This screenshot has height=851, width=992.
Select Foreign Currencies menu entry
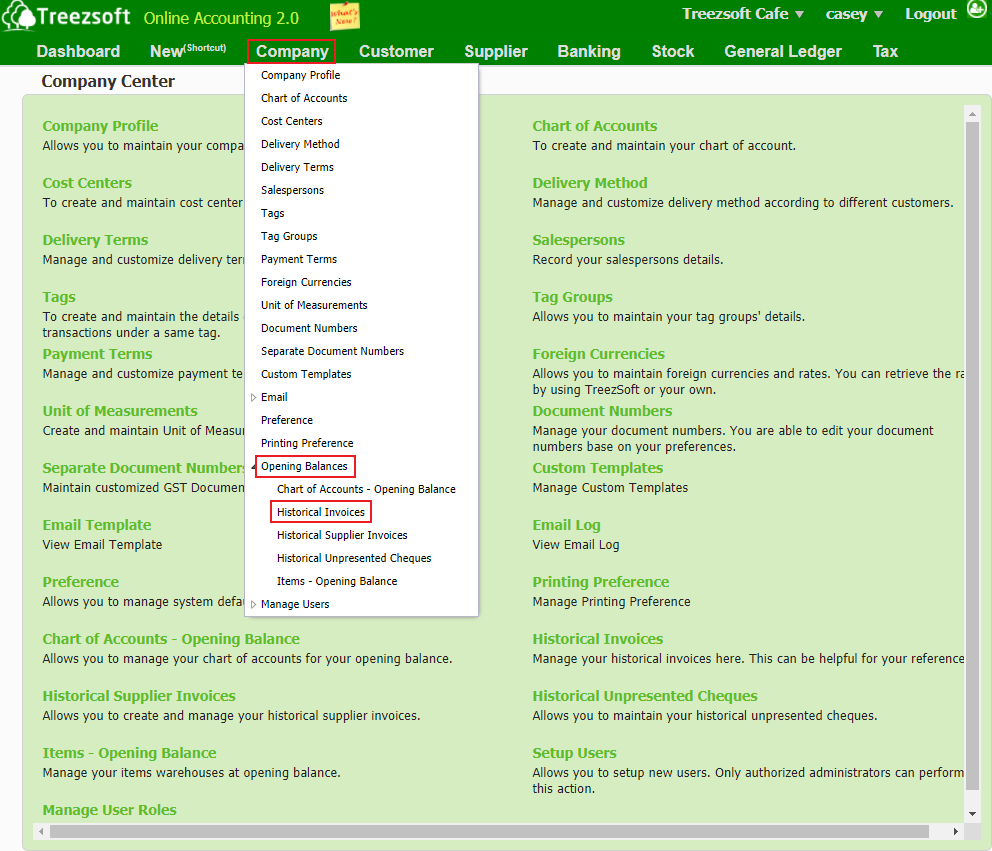coord(306,282)
